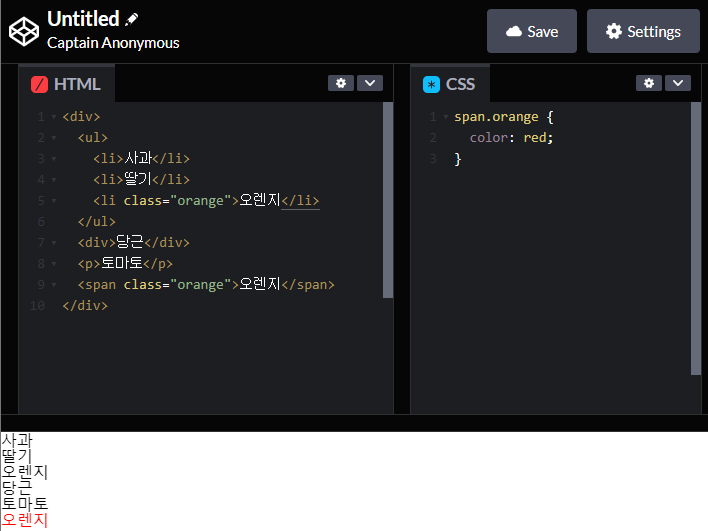
Task: Click CSS line number 3
Action: point(433,159)
